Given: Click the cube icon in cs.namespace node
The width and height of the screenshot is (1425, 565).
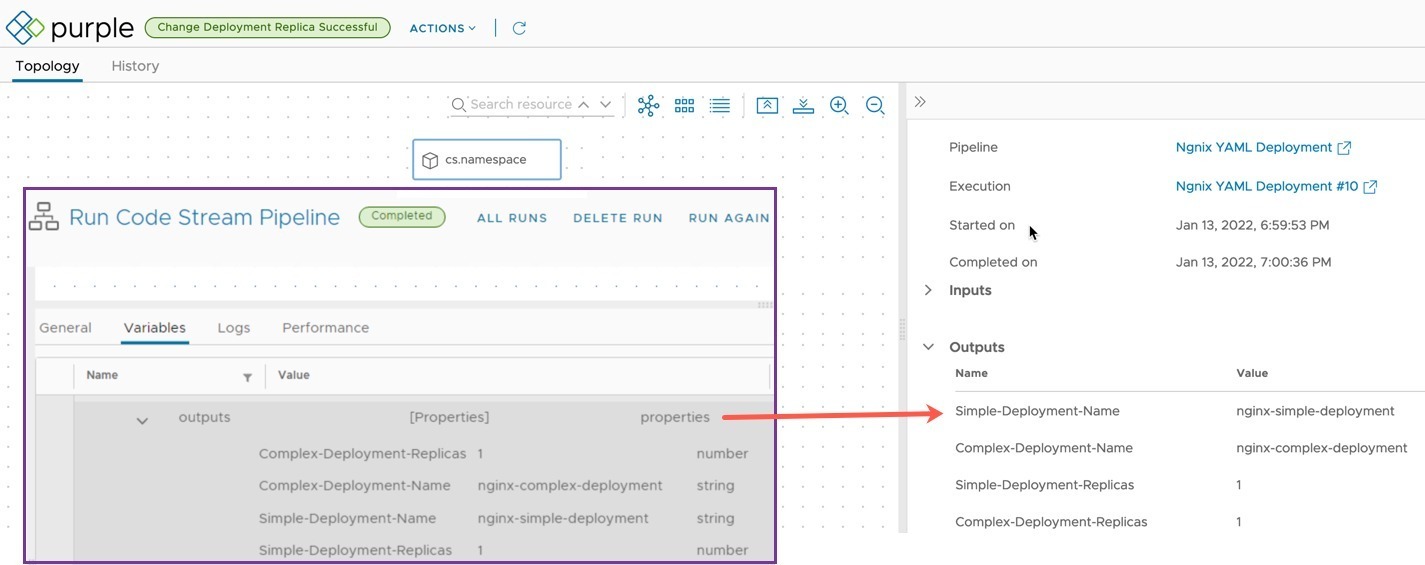Looking at the screenshot, I should [x=430, y=160].
